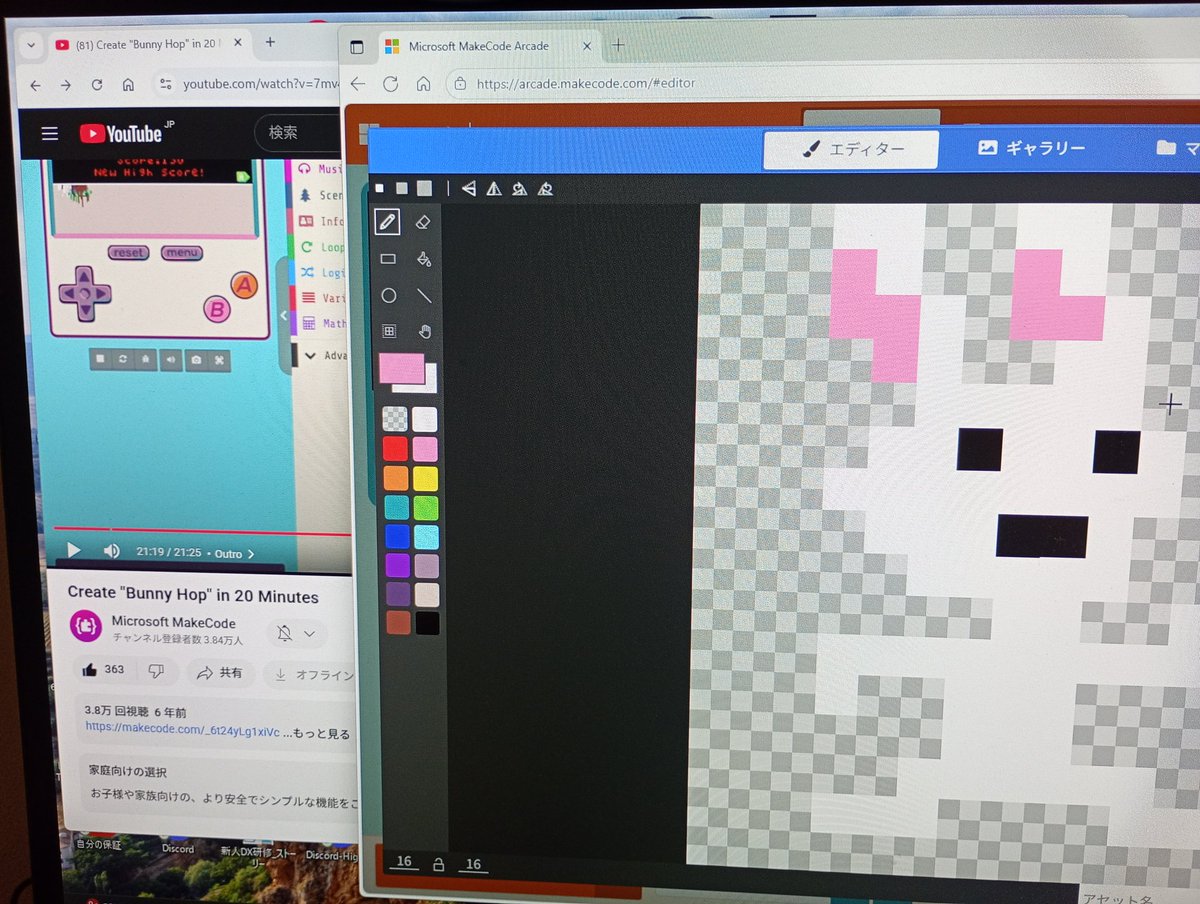This screenshot has height=904, width=1200.
Task: Choose the largest brush size
Action: (425, 187)
